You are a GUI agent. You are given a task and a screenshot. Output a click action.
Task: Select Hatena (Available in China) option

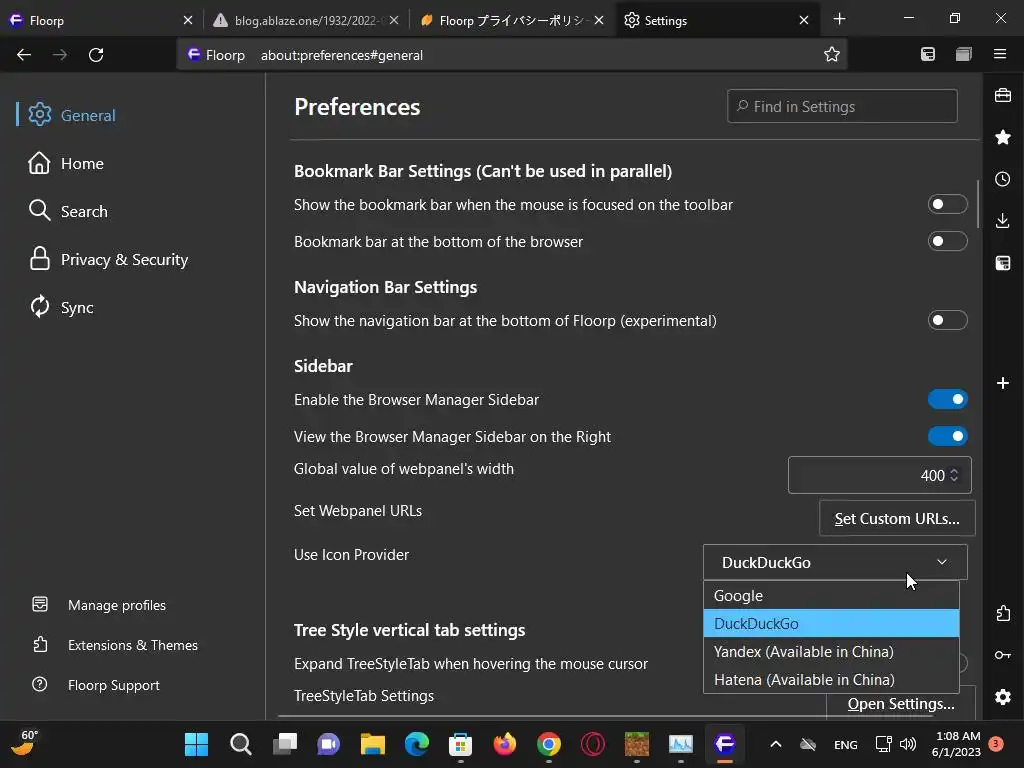pos(831,680)
